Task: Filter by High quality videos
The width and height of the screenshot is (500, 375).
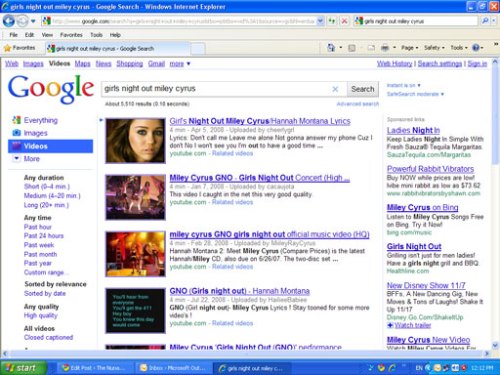Action: (40, 315)
